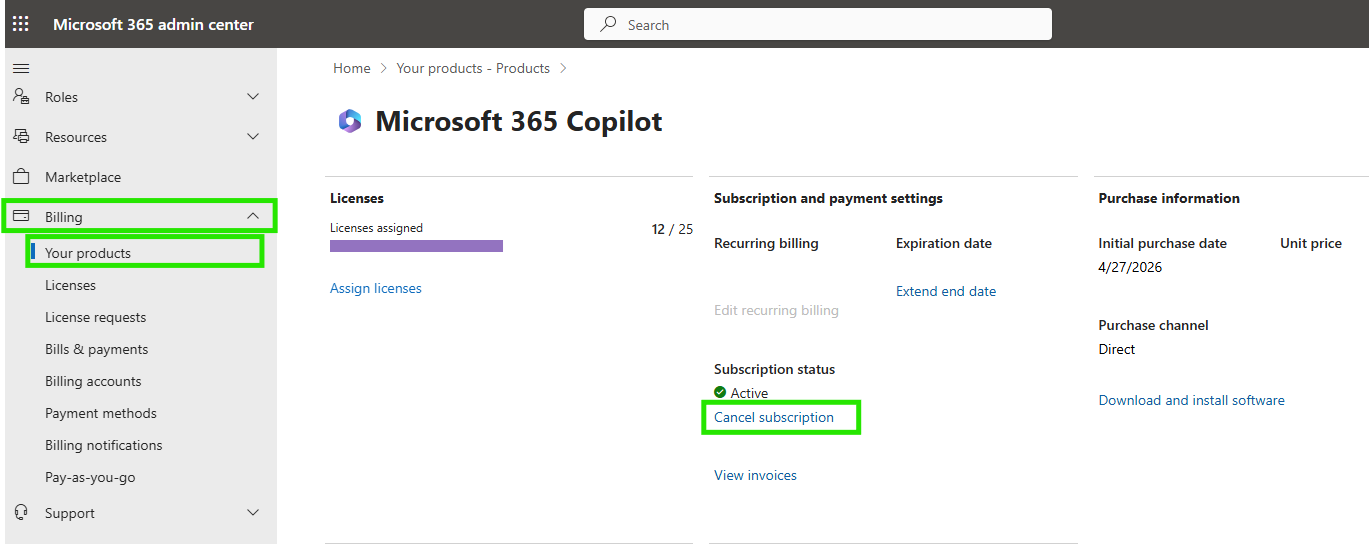Image resolution: width=1369 pixels, height=544 pixels.
Task: Click the 12 / 25 license count
Action: pyautogui.click(x=672, y=229)
